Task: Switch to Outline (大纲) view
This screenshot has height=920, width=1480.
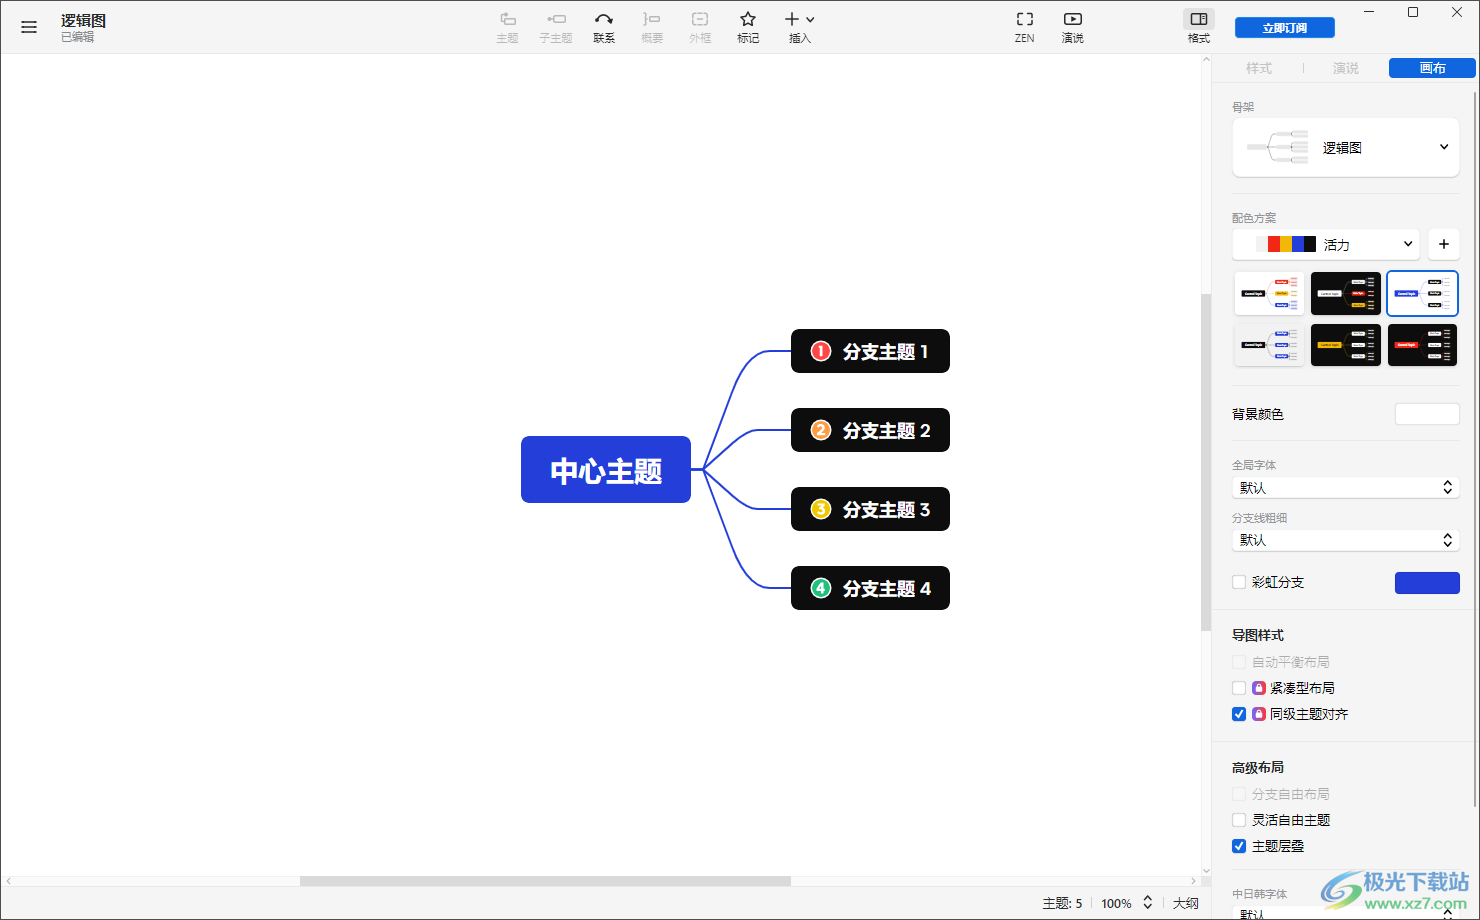Action: [x=1186, y=903]
